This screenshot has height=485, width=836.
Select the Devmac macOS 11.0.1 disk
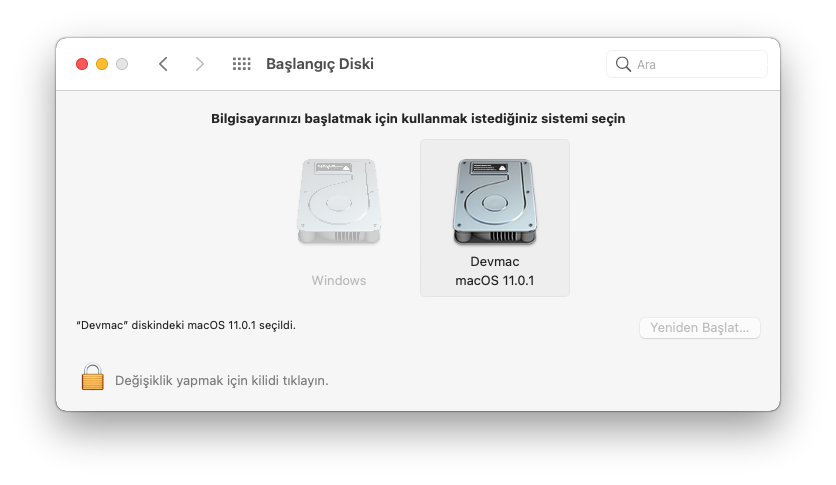click(495, 218)
